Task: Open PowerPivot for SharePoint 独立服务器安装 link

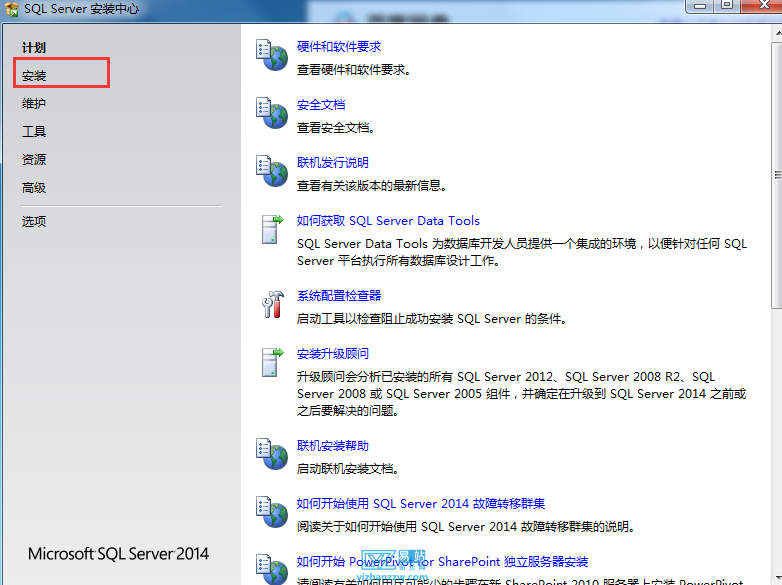Action: pyautogui.click(x=442, y=562)
